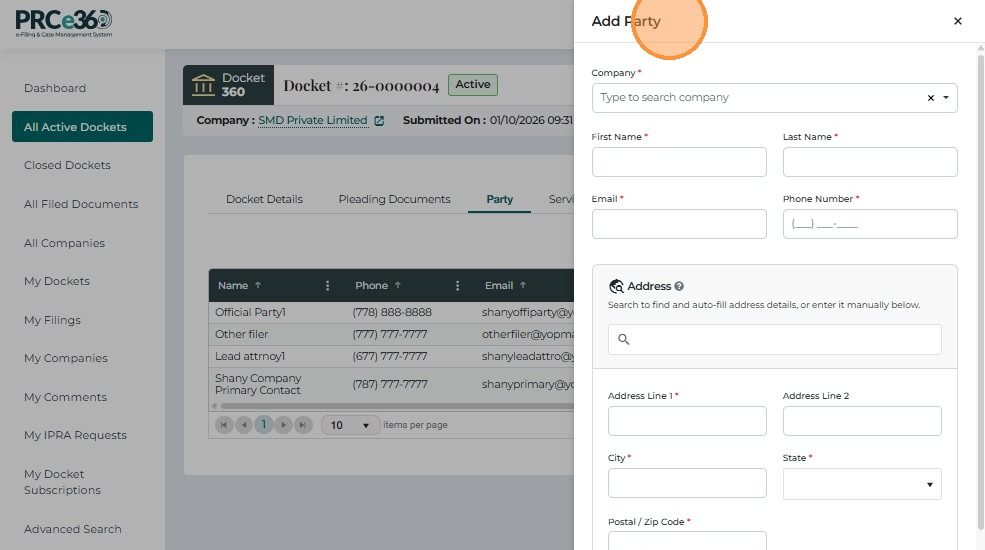
Task: Select page 1 in the pager
Action: [x=264, y=425]
